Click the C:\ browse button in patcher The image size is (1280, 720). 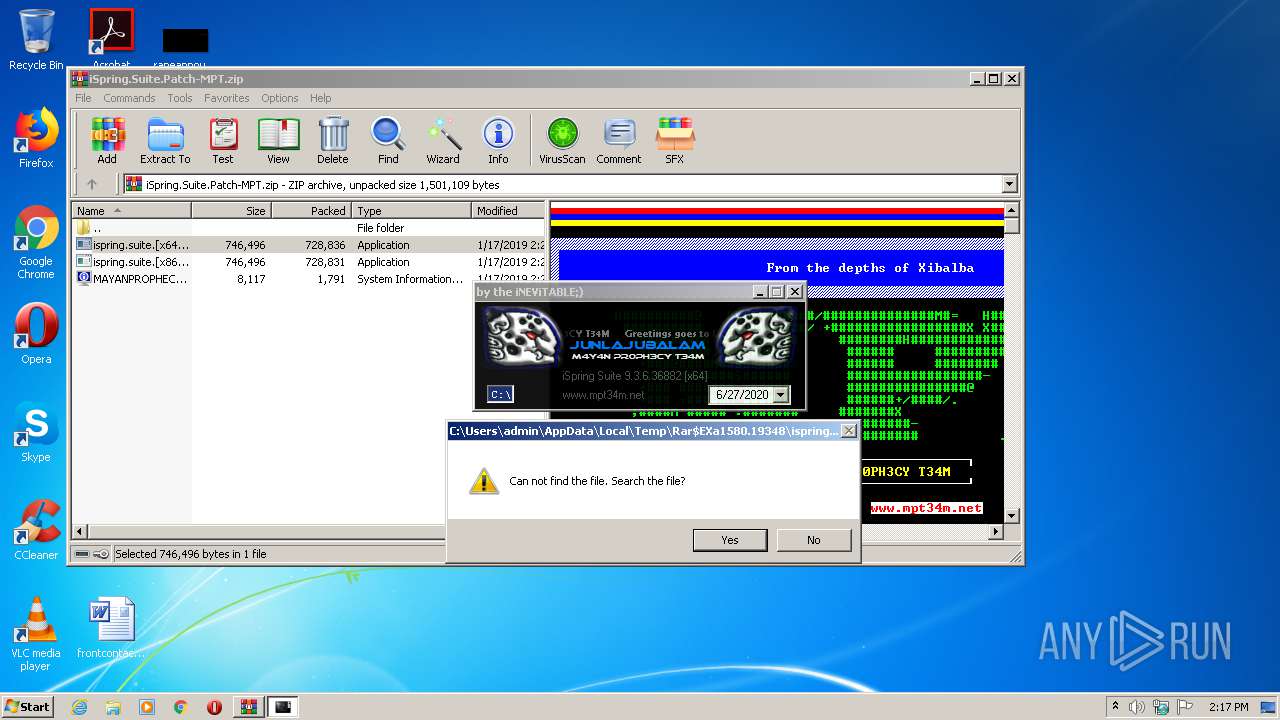coord(500,394)
